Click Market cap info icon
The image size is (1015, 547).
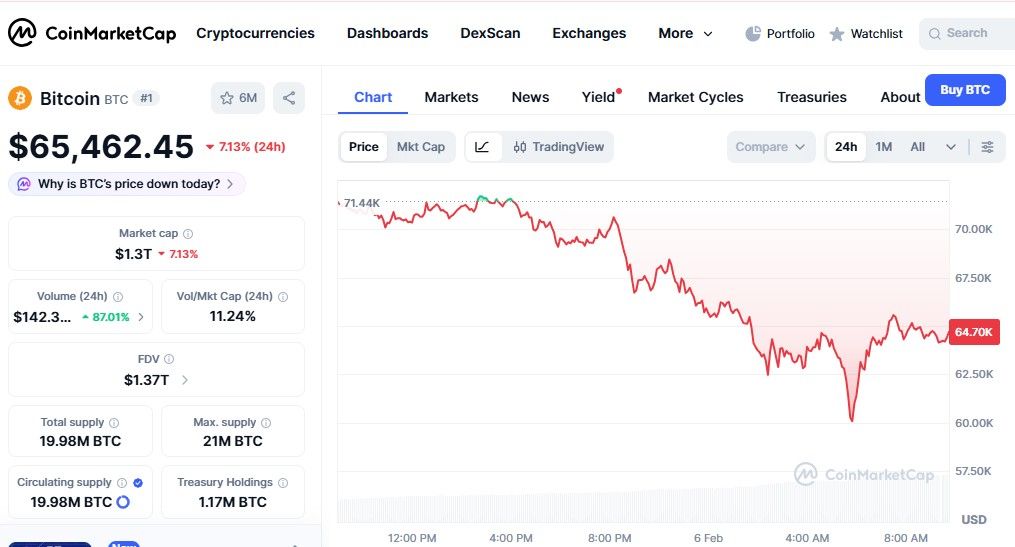point(188,234)
